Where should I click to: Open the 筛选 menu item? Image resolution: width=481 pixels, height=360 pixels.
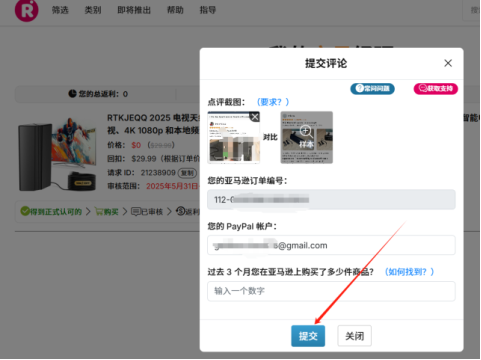[60, 10]
